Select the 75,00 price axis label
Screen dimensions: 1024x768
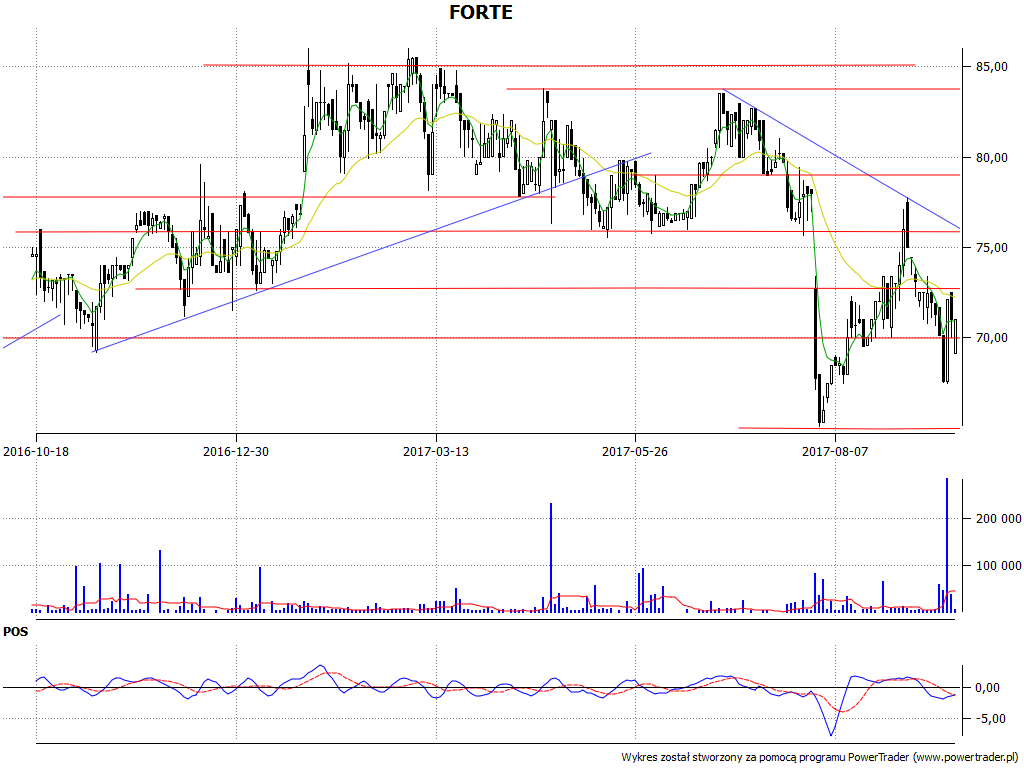993,248
